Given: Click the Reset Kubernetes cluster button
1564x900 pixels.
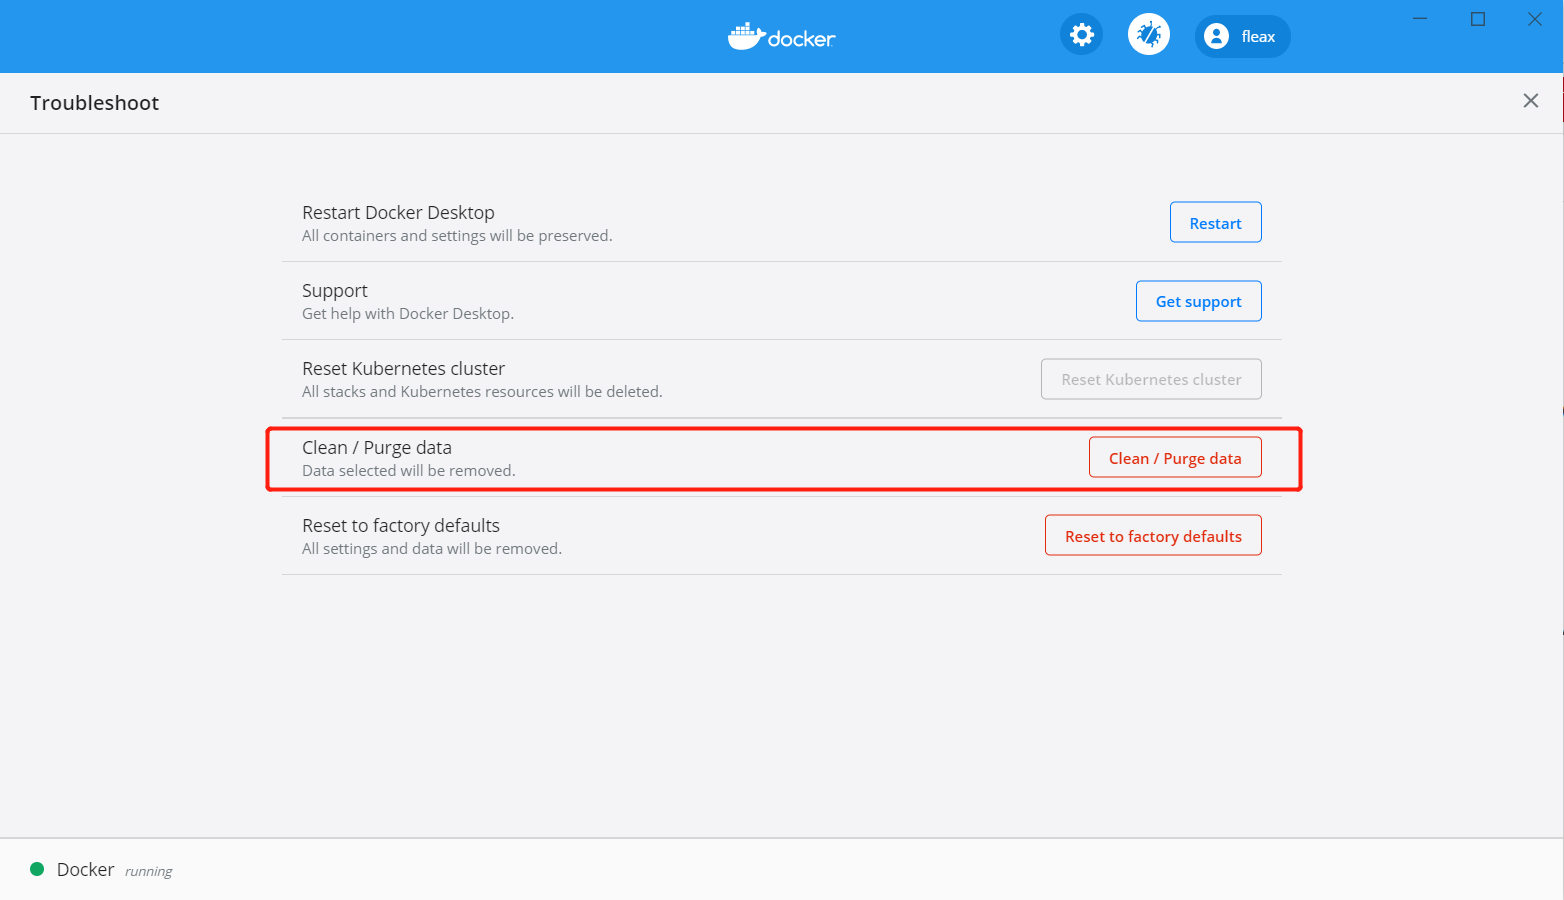Looking at the screenshot, I should [x=1151, y=379].
